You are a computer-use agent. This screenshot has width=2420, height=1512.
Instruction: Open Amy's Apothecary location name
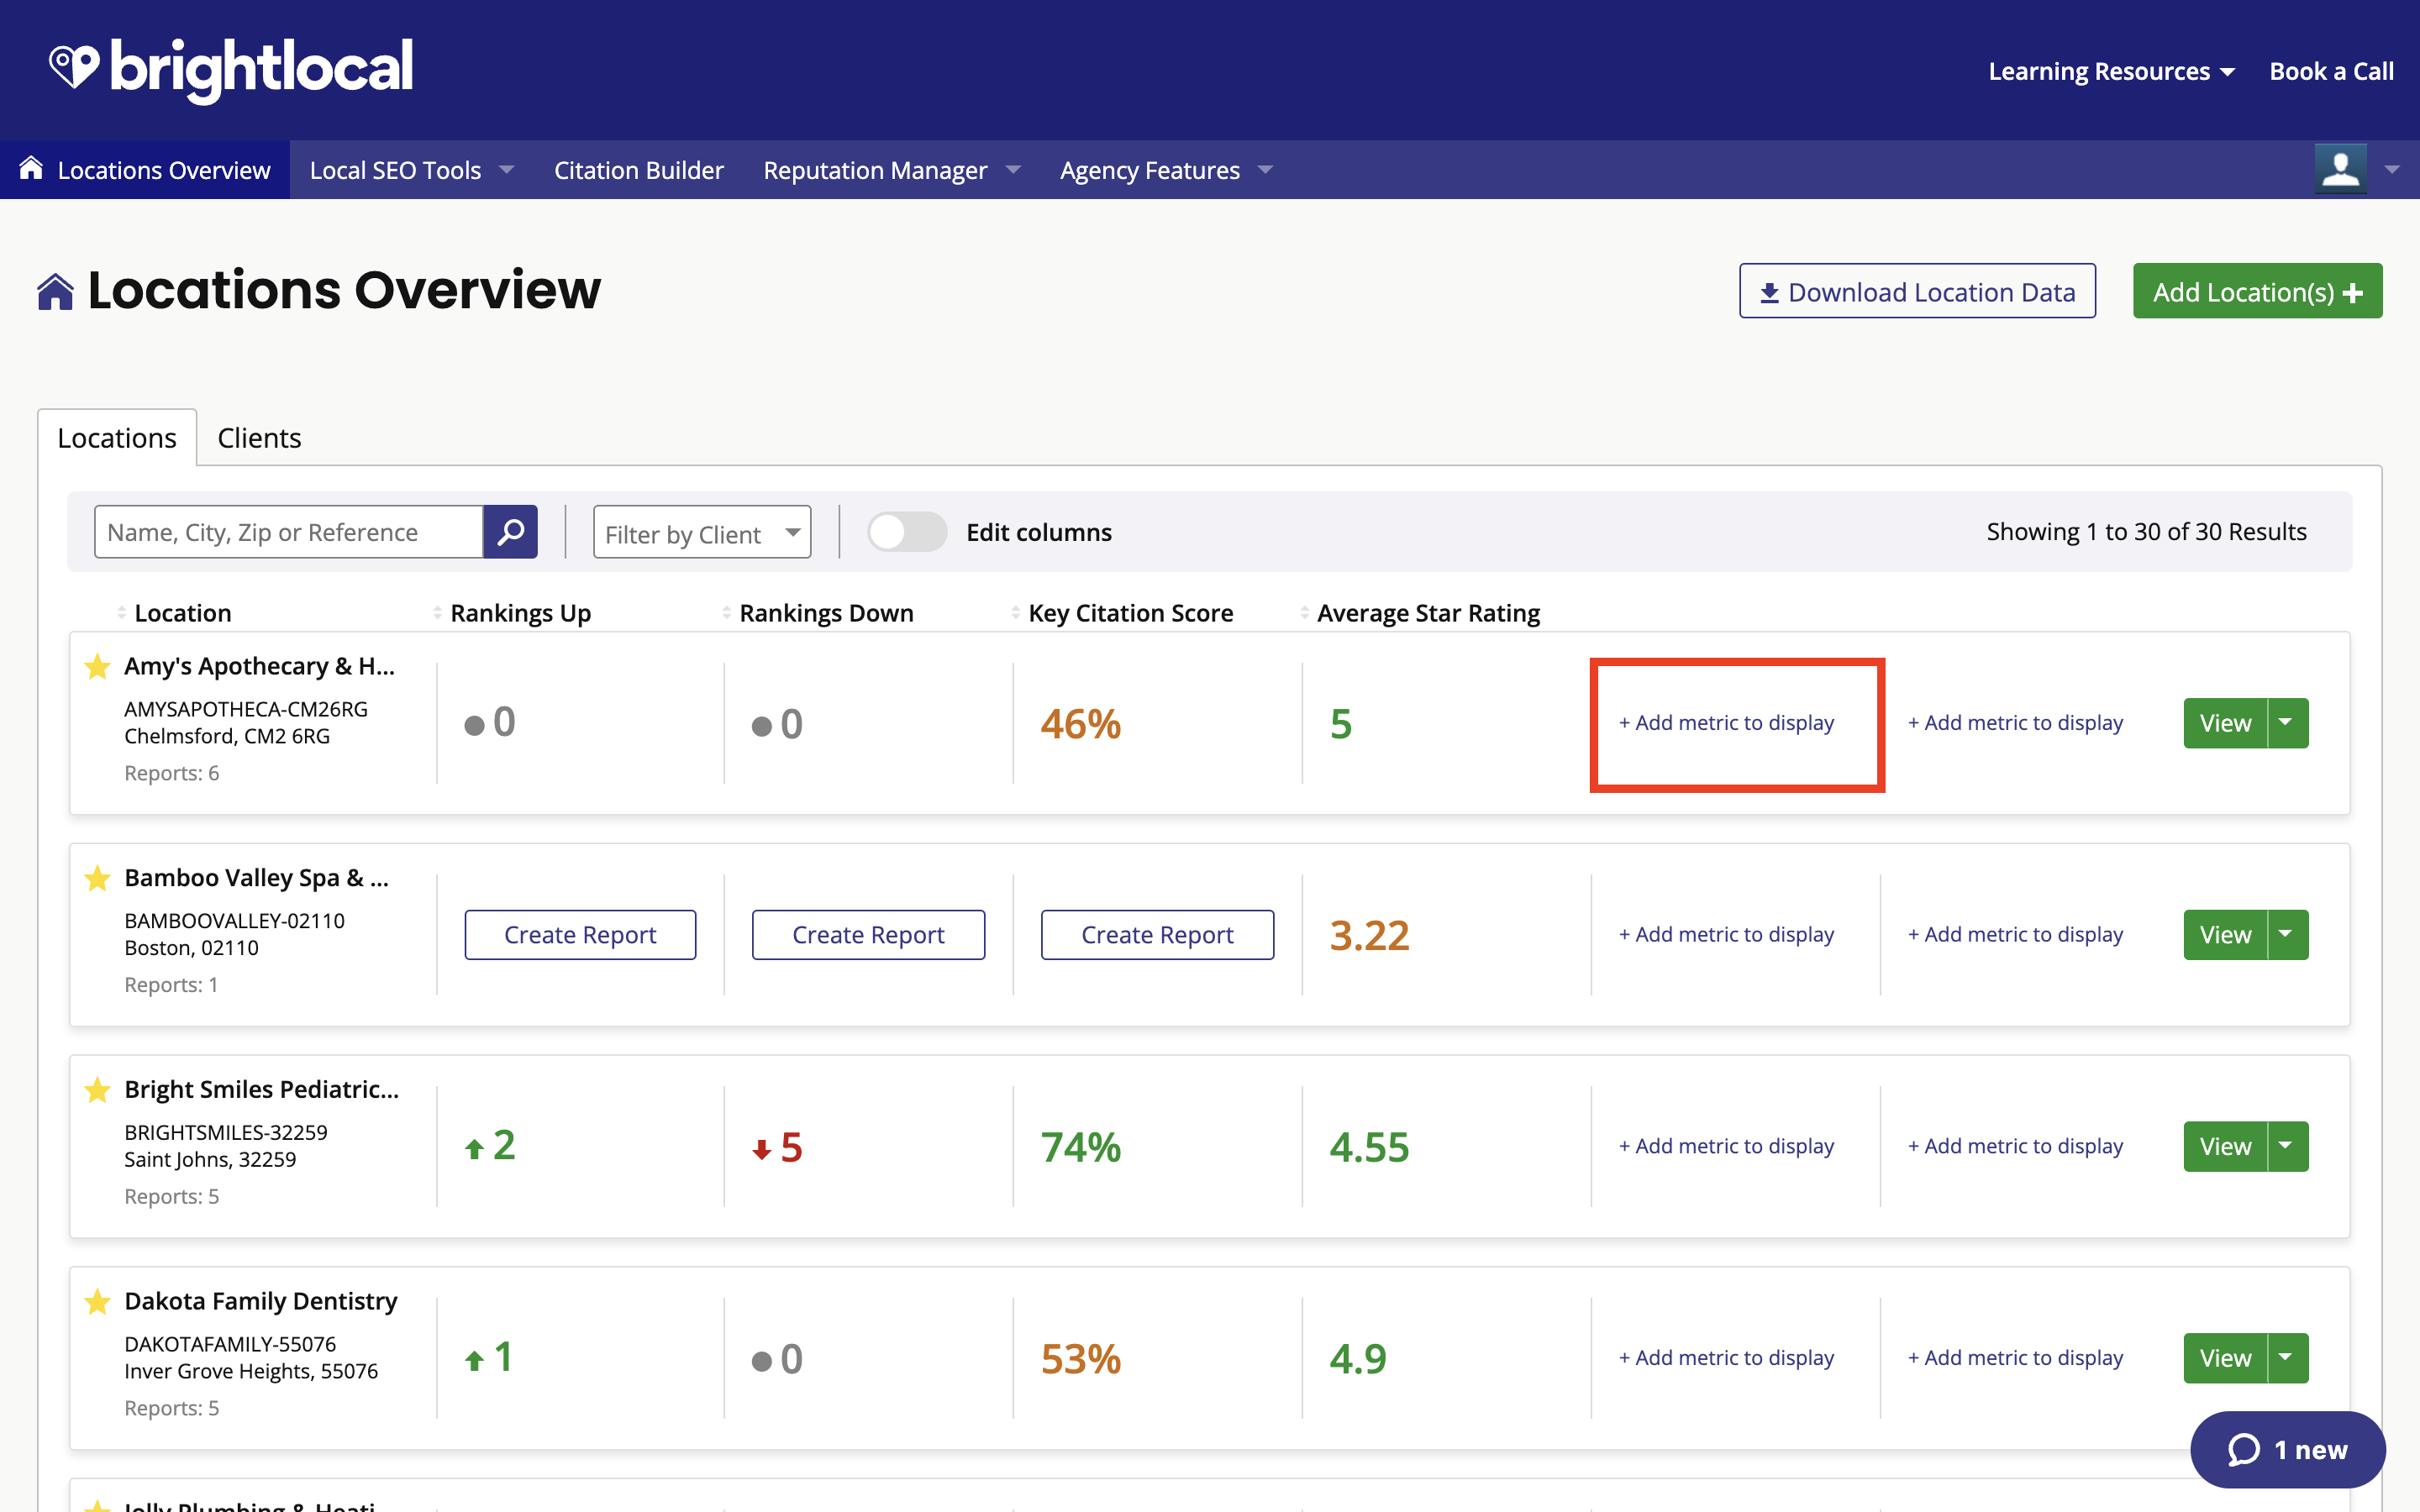click(x=259, y=666)
